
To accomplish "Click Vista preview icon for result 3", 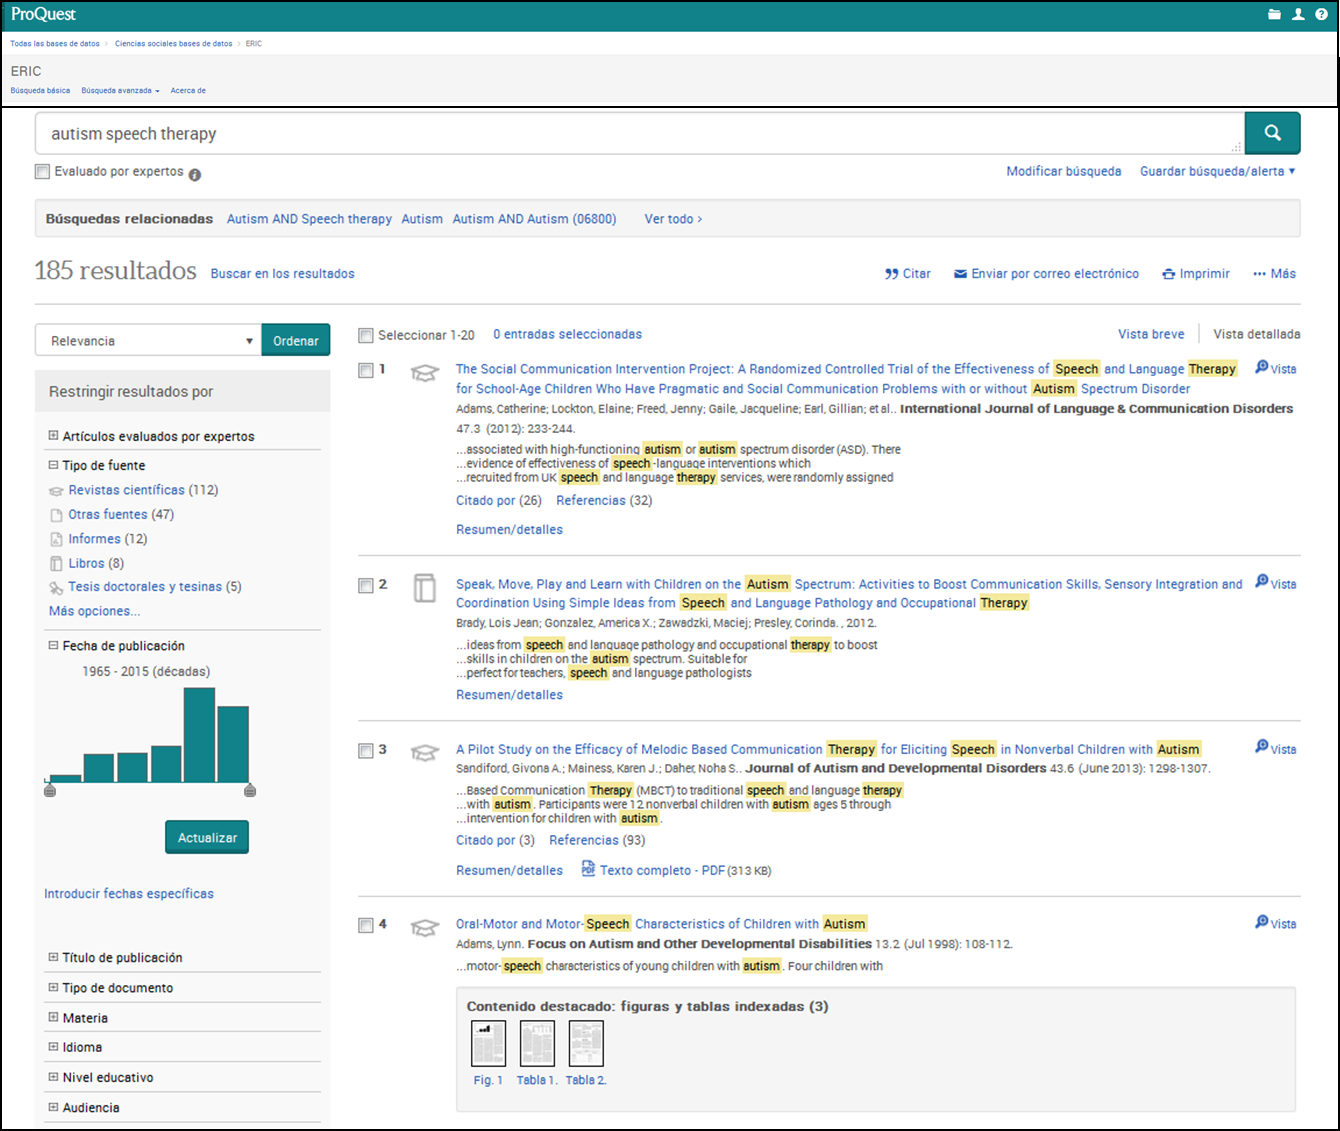I will [x=1262, y=747].
